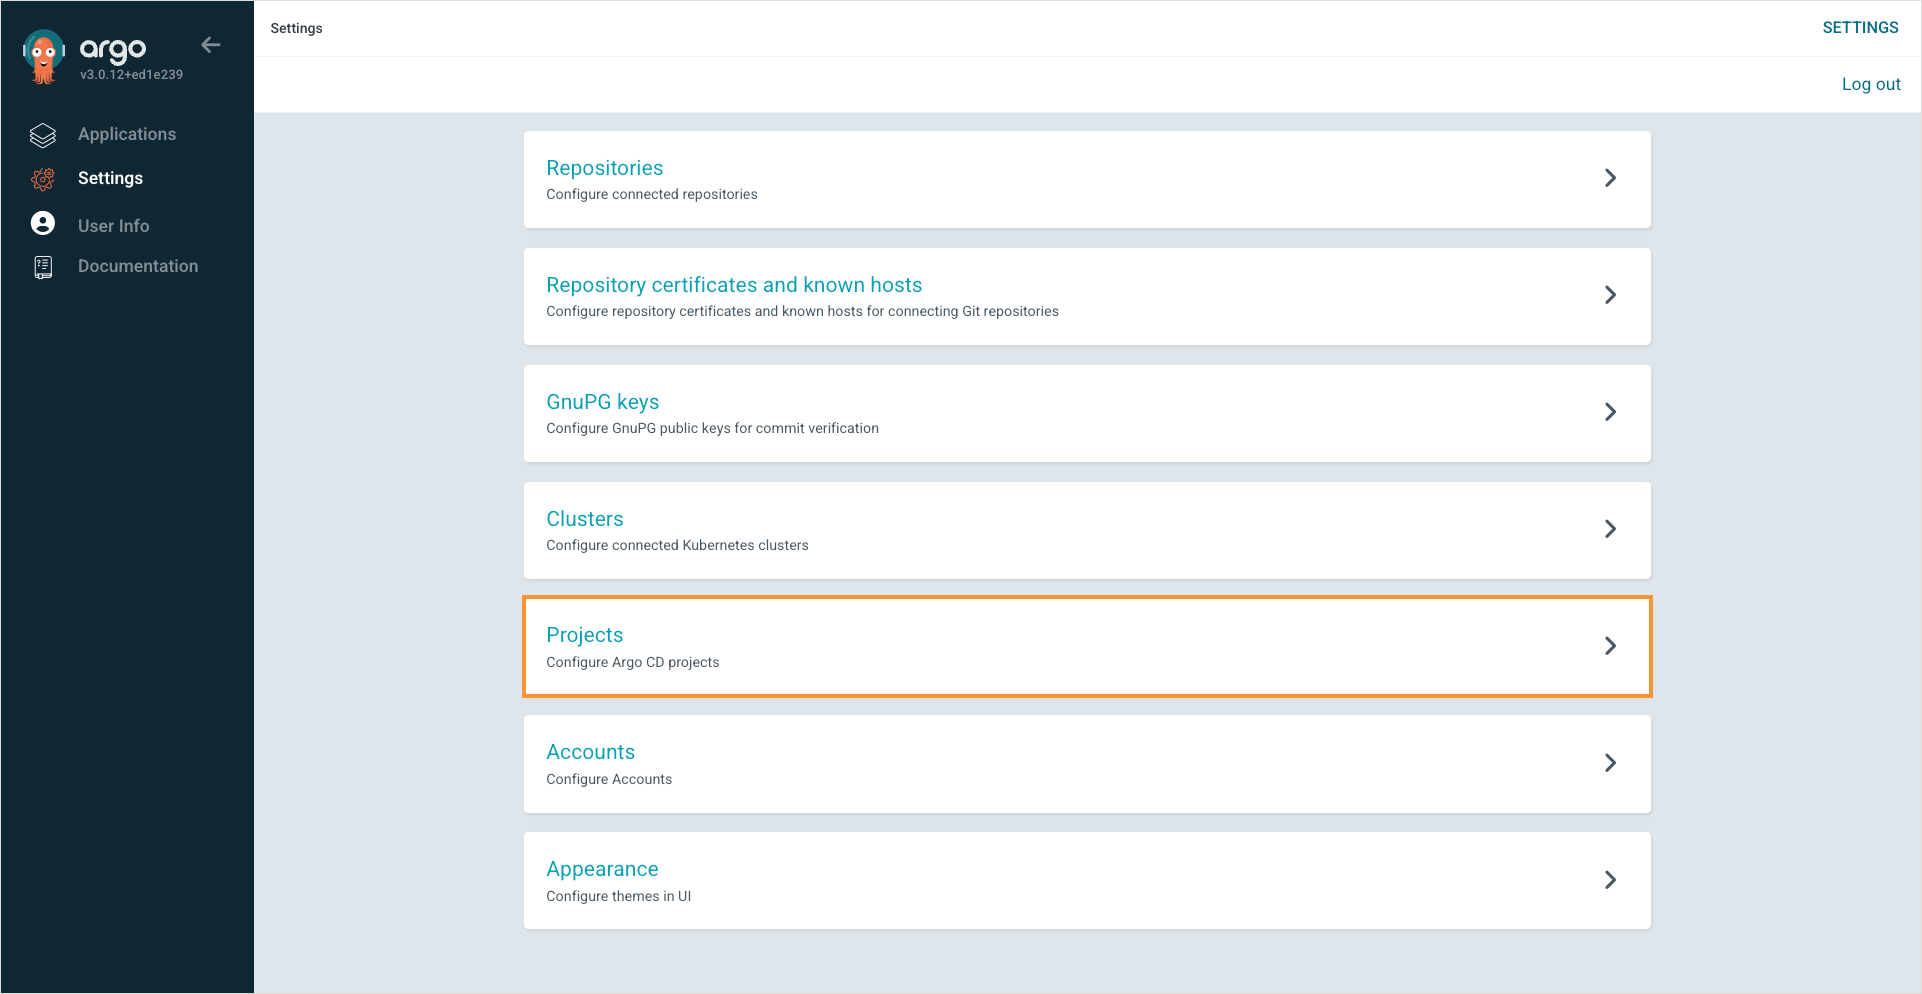Image resolution: width=1922 pixels, height=994 pixels.
Task: Open the Appearance settings title
Action: 602,869
